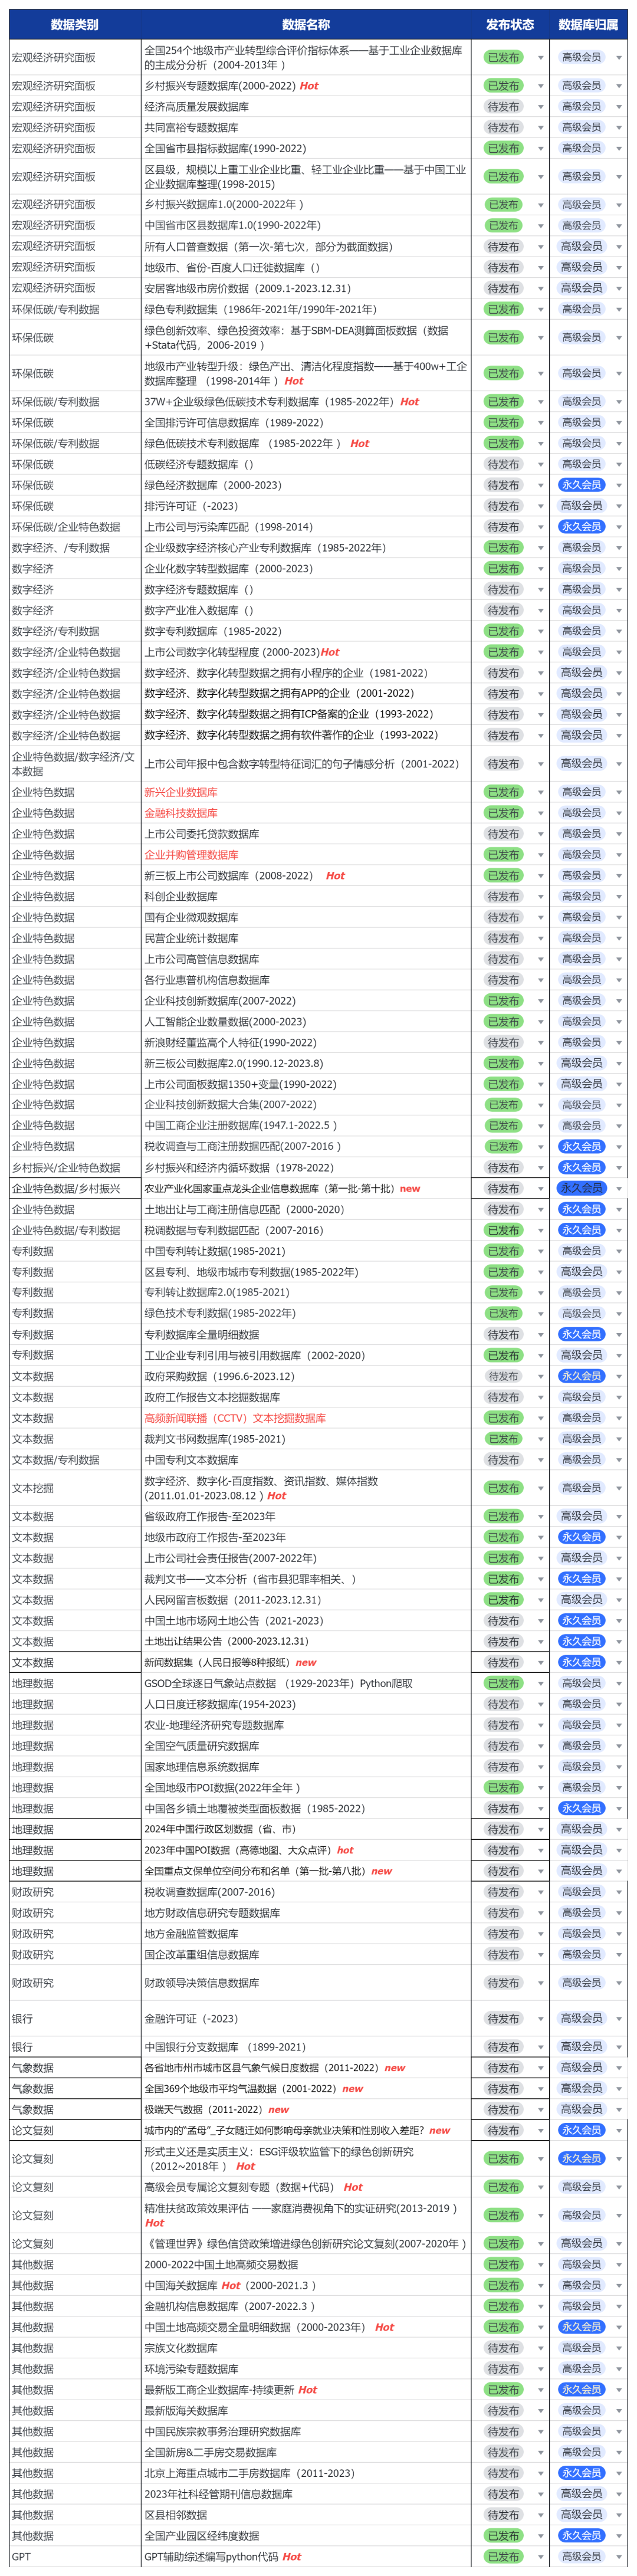
Task: Click the 数据名称 column header
Action: (x=306, y=25)
